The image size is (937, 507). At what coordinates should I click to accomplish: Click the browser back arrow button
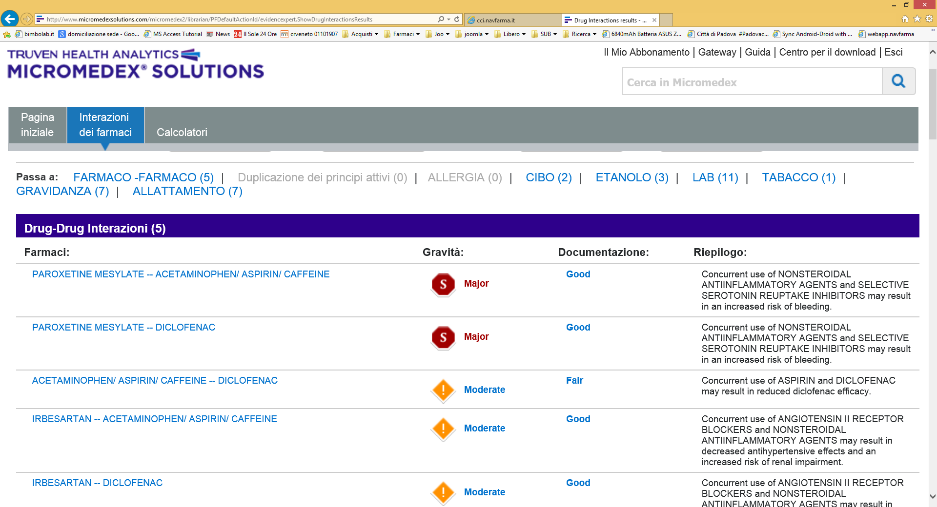click(11, 19)
